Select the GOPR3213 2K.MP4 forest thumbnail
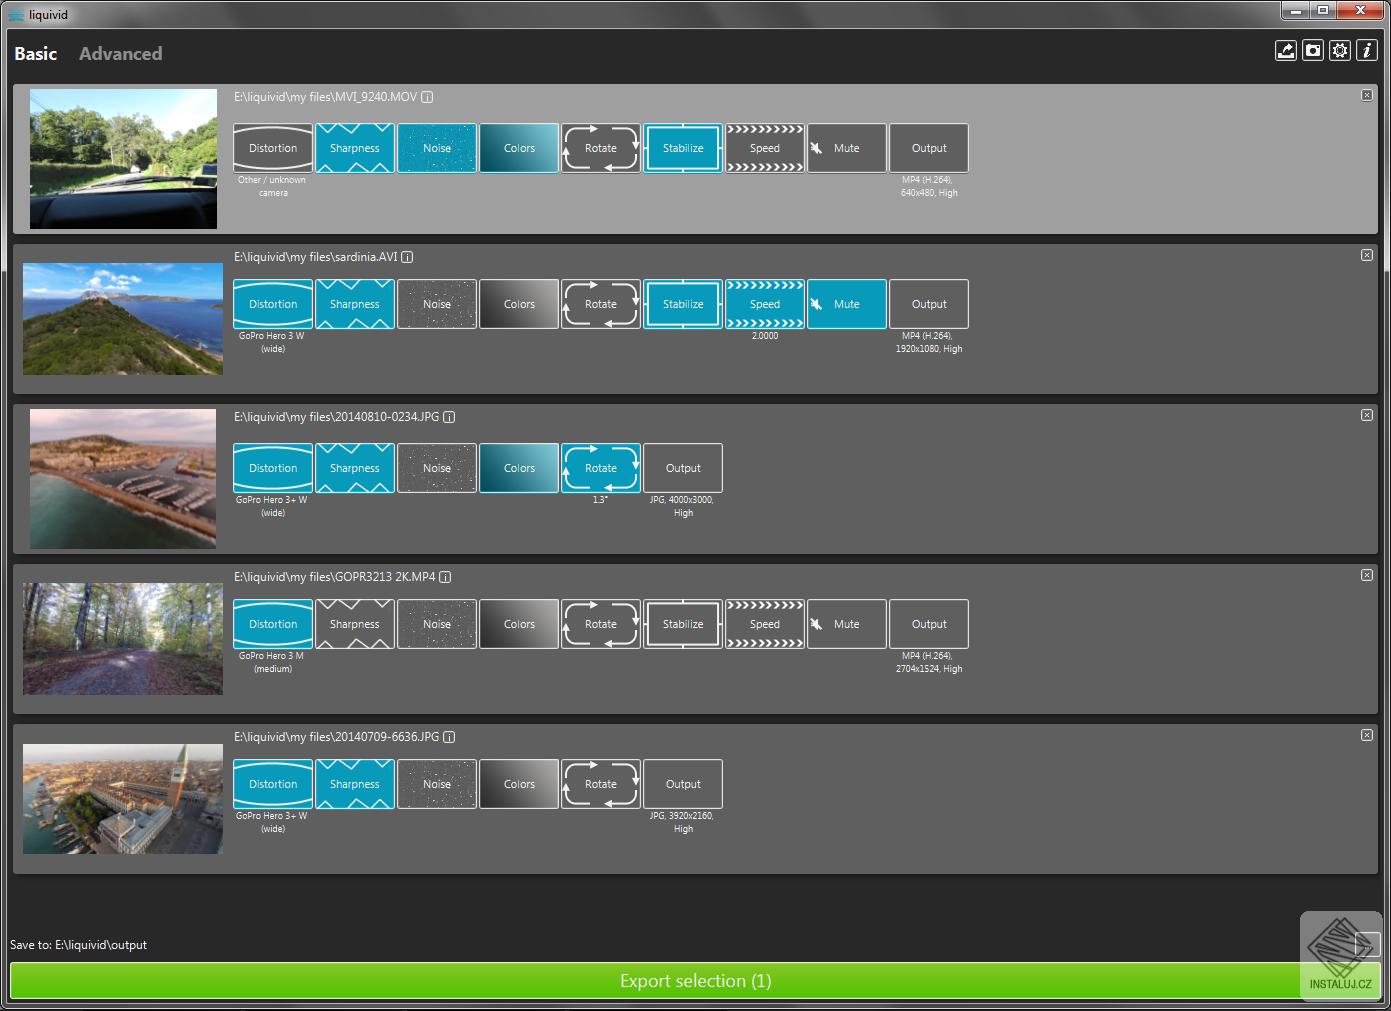The height and width of the screenshot is (1011, 1391). pyautogui.click(x=123, y=639)
